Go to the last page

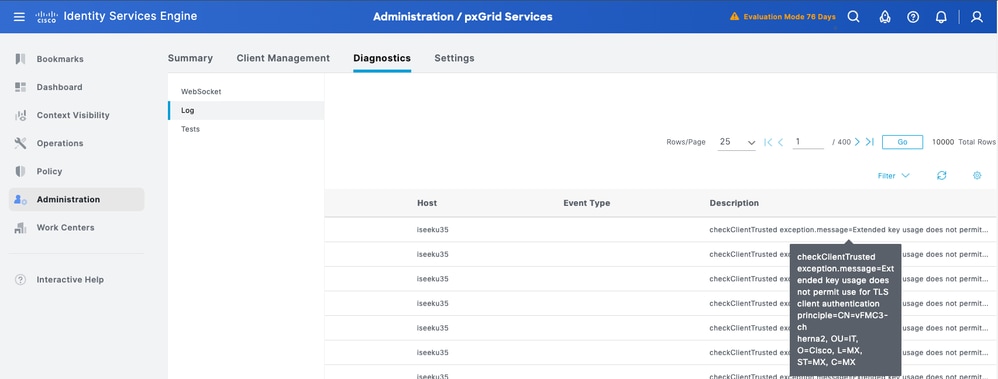pos(870,142)
